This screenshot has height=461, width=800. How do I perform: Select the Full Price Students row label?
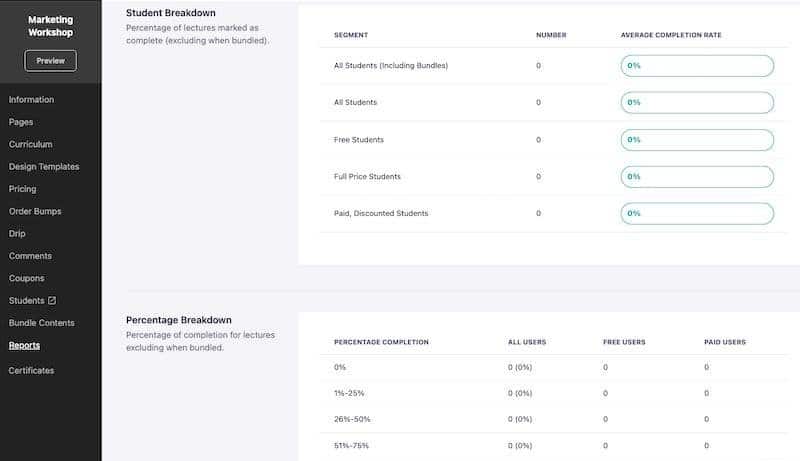[x=367, y=176]
